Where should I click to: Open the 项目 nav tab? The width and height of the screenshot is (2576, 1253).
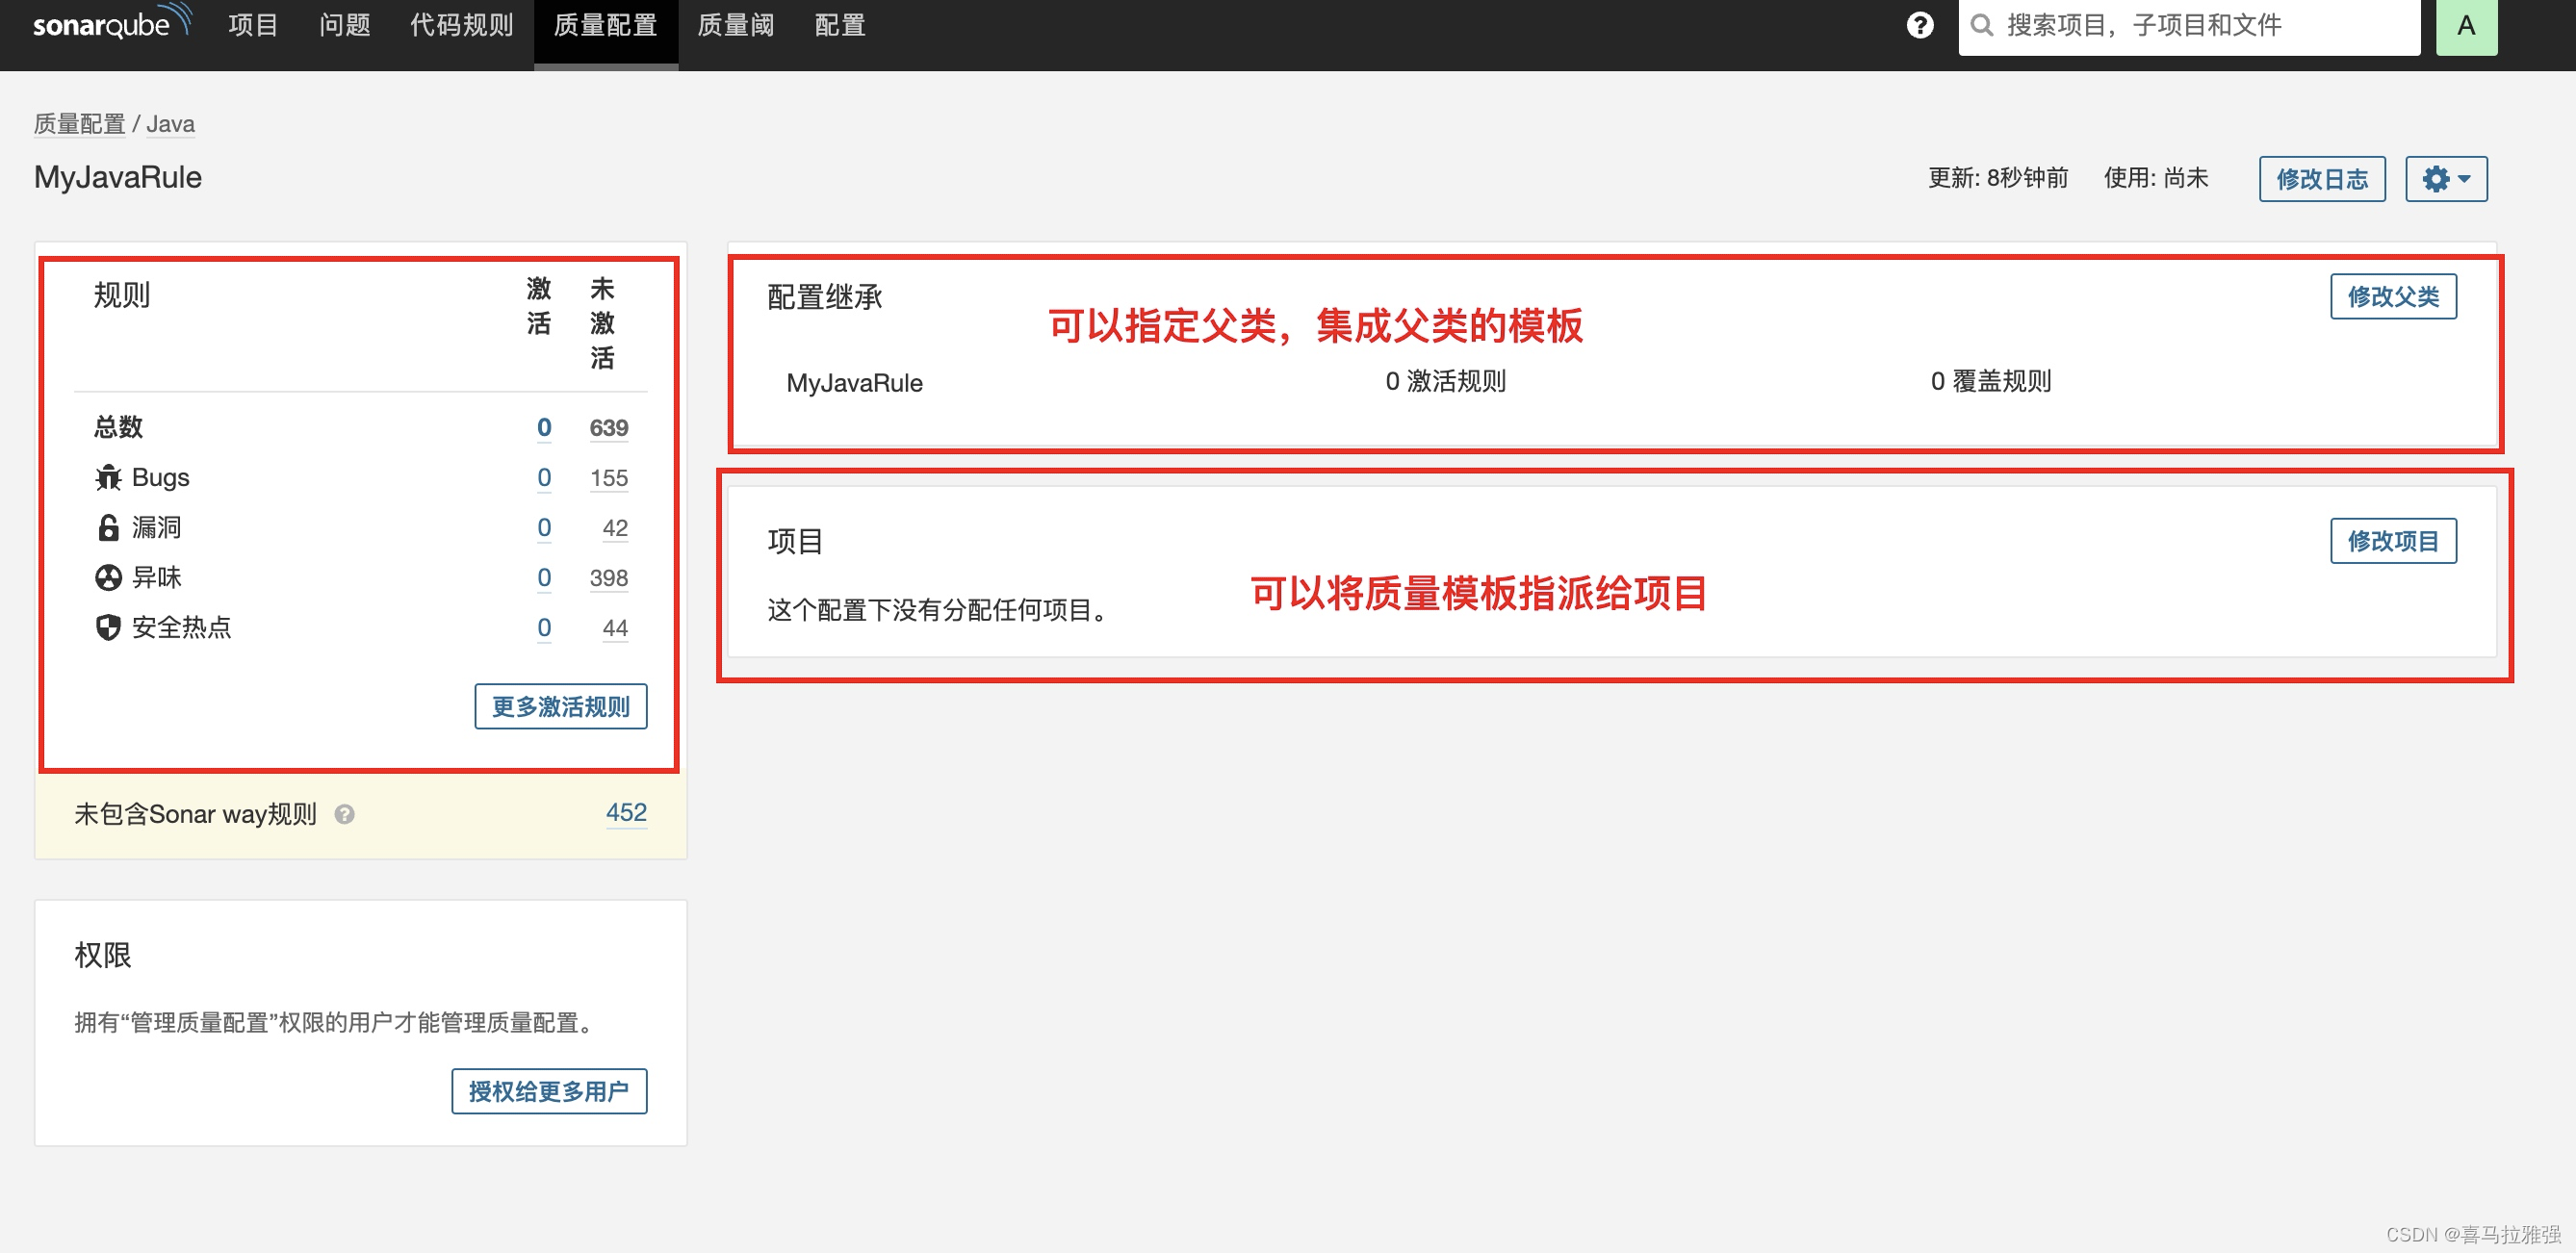coord(252,25)
